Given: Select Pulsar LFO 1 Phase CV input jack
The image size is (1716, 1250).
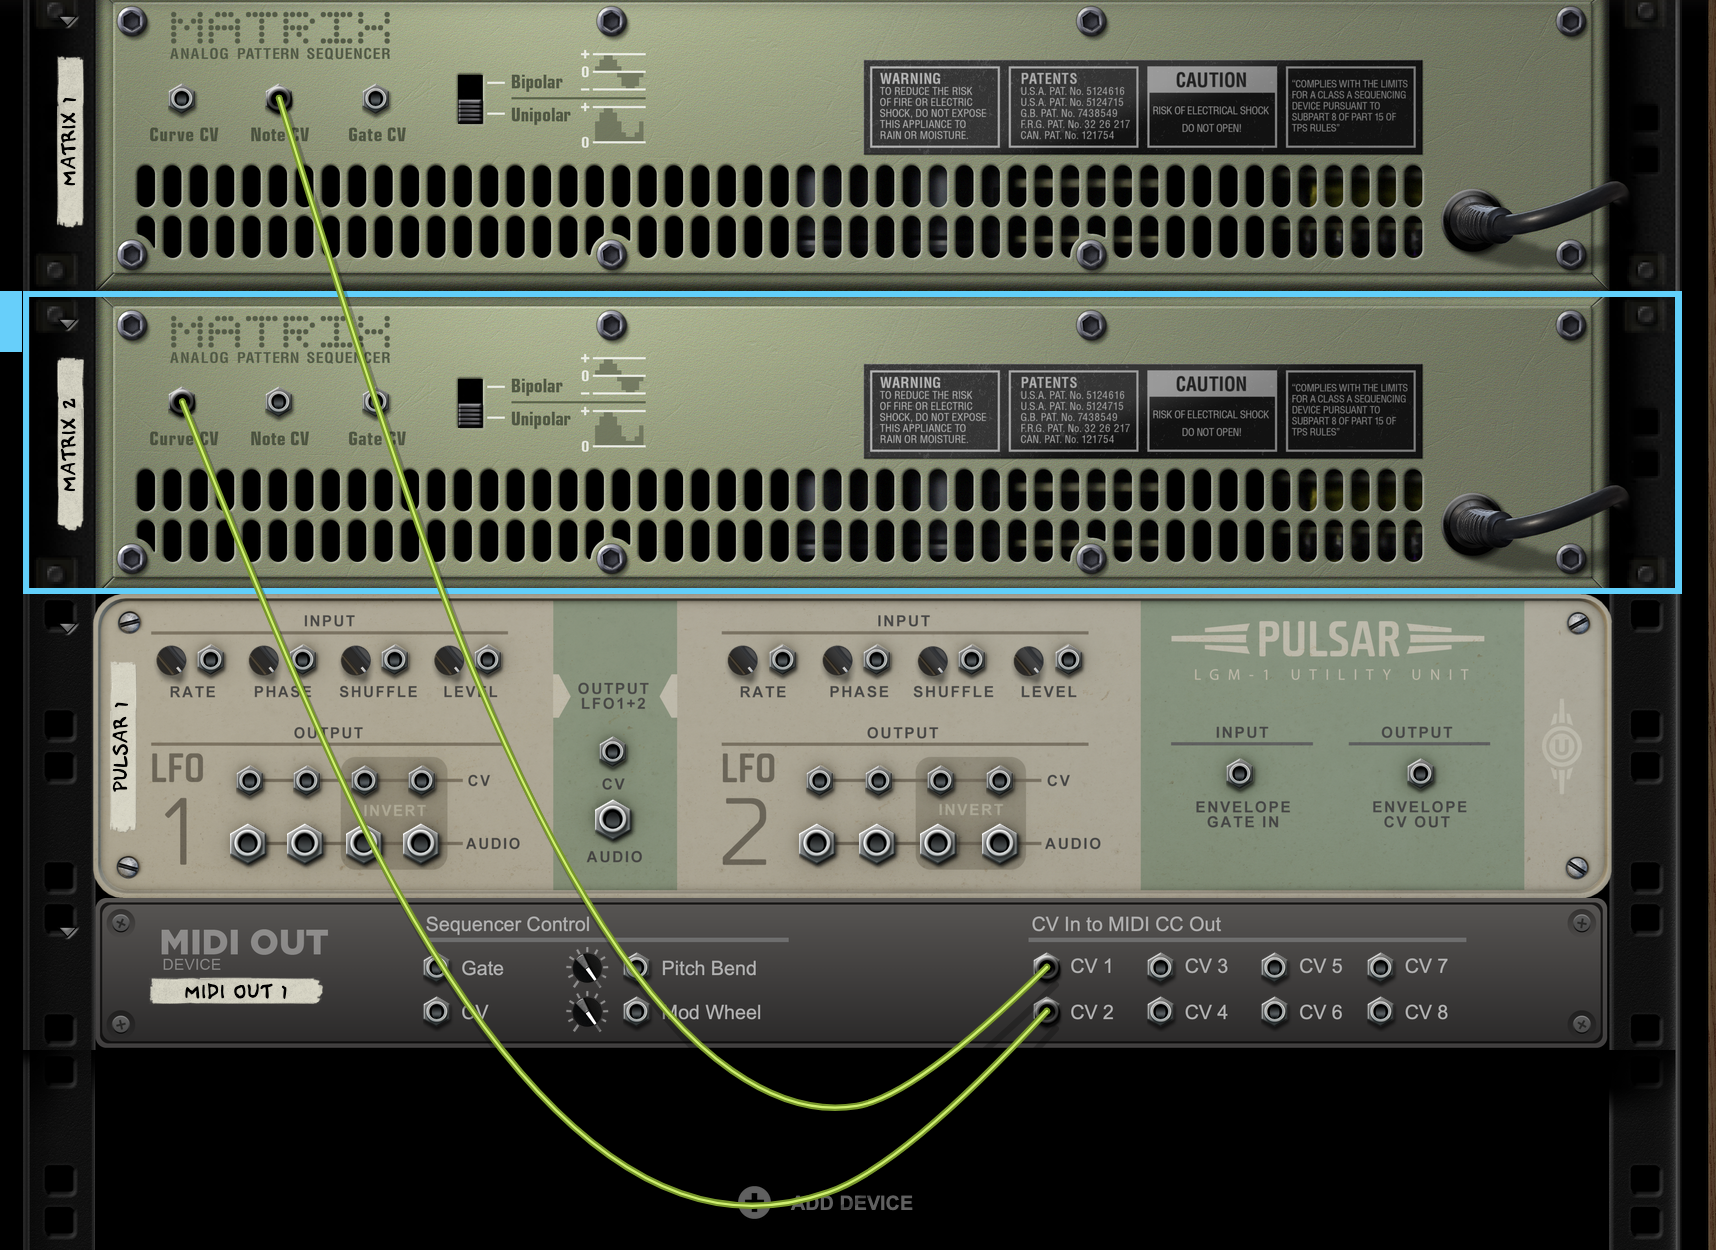Looking at the screenshot, I should pyautogui.click(x=303, y=660).
